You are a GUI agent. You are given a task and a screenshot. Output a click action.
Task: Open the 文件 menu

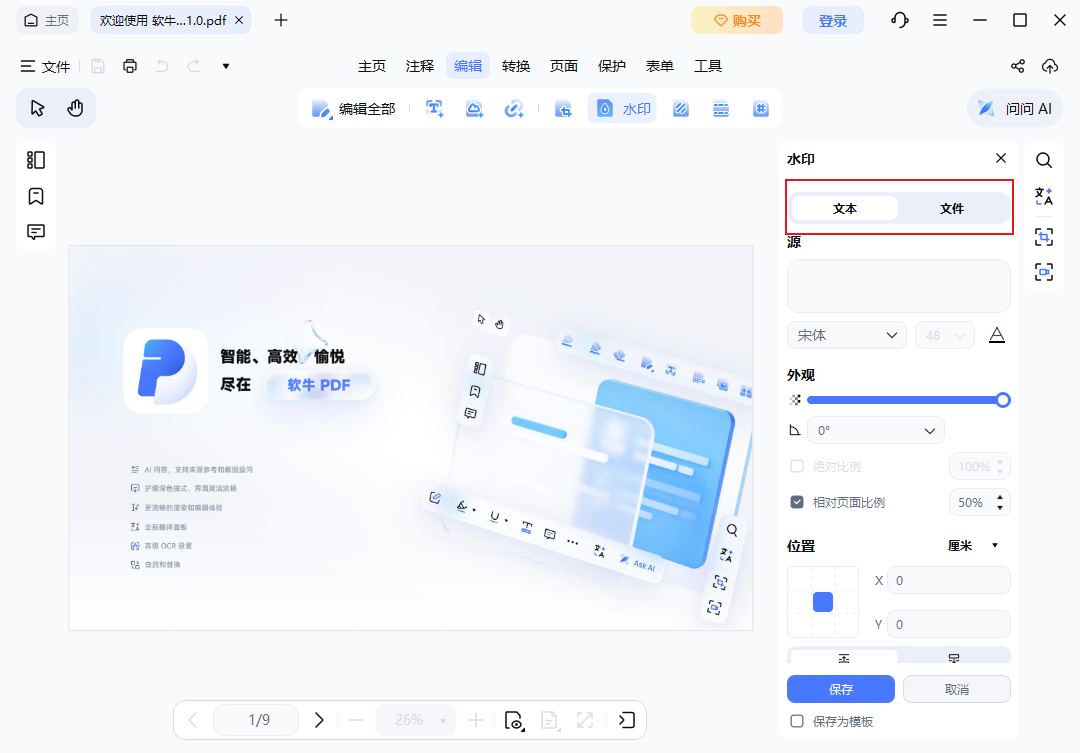coord(45,66)
